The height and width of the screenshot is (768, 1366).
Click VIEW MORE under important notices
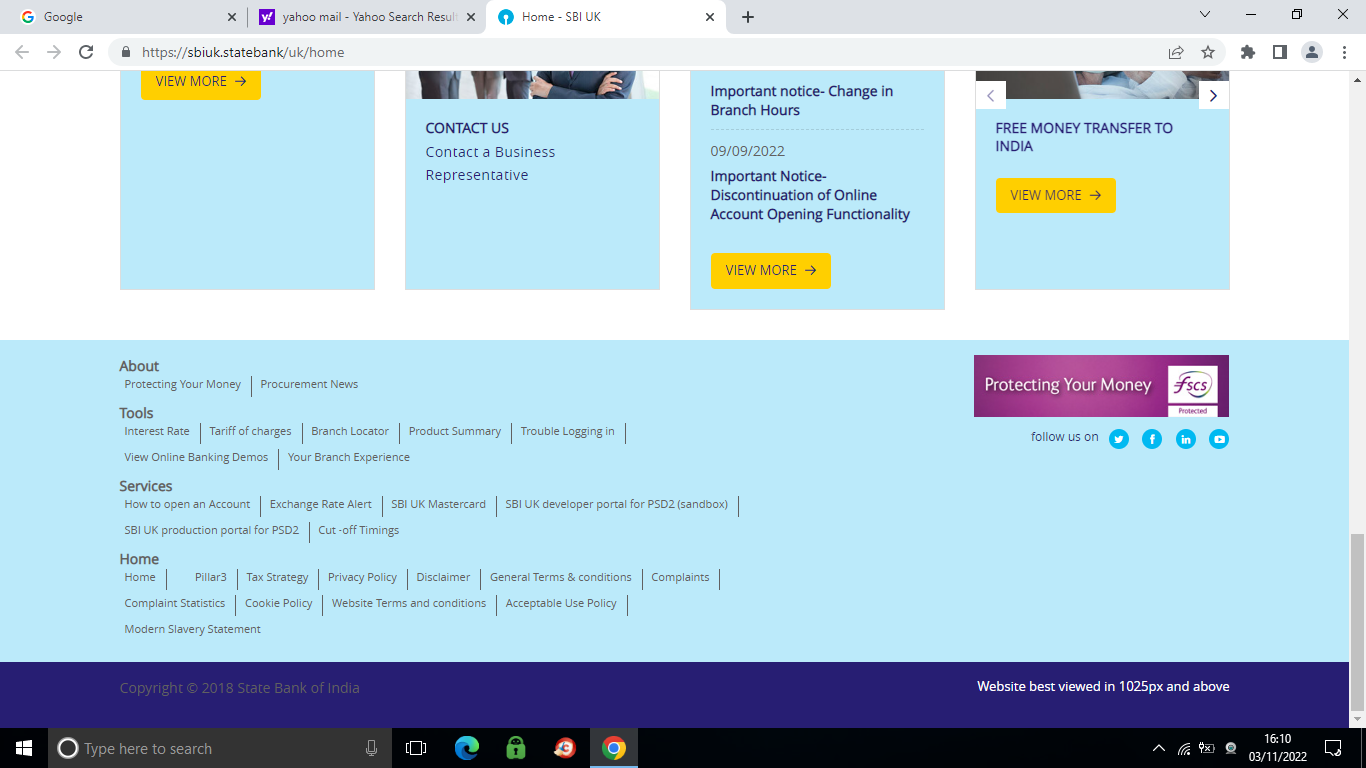[770, 270]
